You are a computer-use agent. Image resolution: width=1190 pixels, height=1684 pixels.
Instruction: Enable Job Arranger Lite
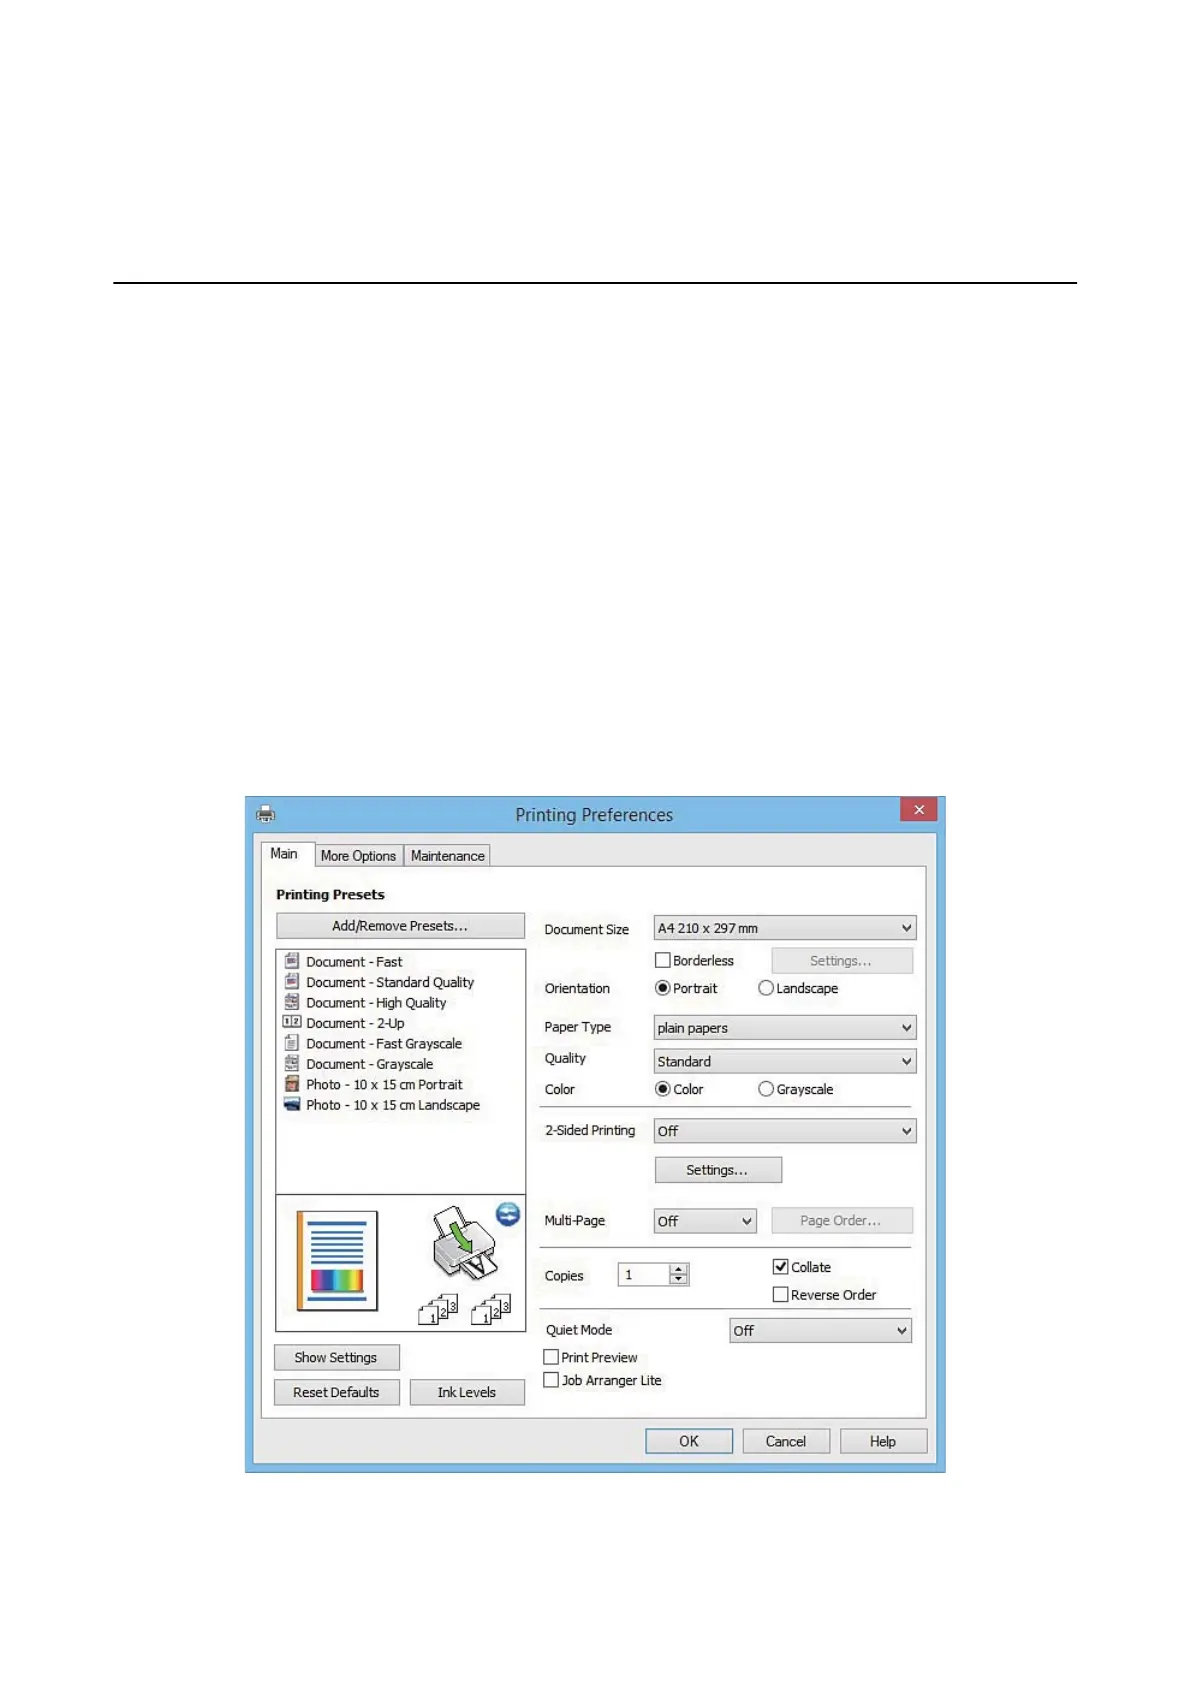click(551, 1380)
